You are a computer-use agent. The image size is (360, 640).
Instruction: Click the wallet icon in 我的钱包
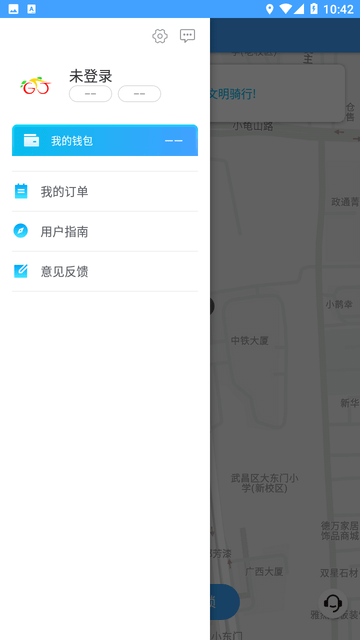click(x=31, y=140)
